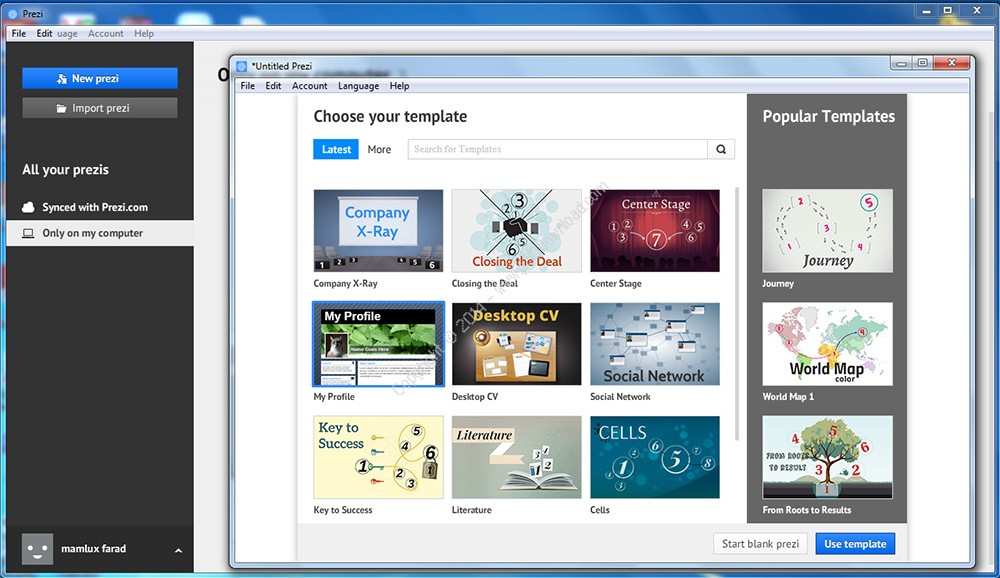Viewport: 1000px width, 578px height.
Task: Focus the Search for Templates field
Action: [x=557, y=149]
